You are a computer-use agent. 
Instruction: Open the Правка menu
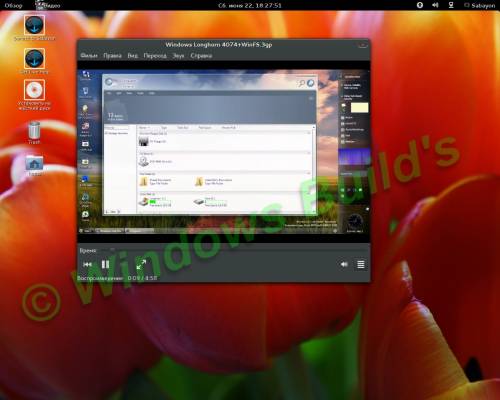112,55
